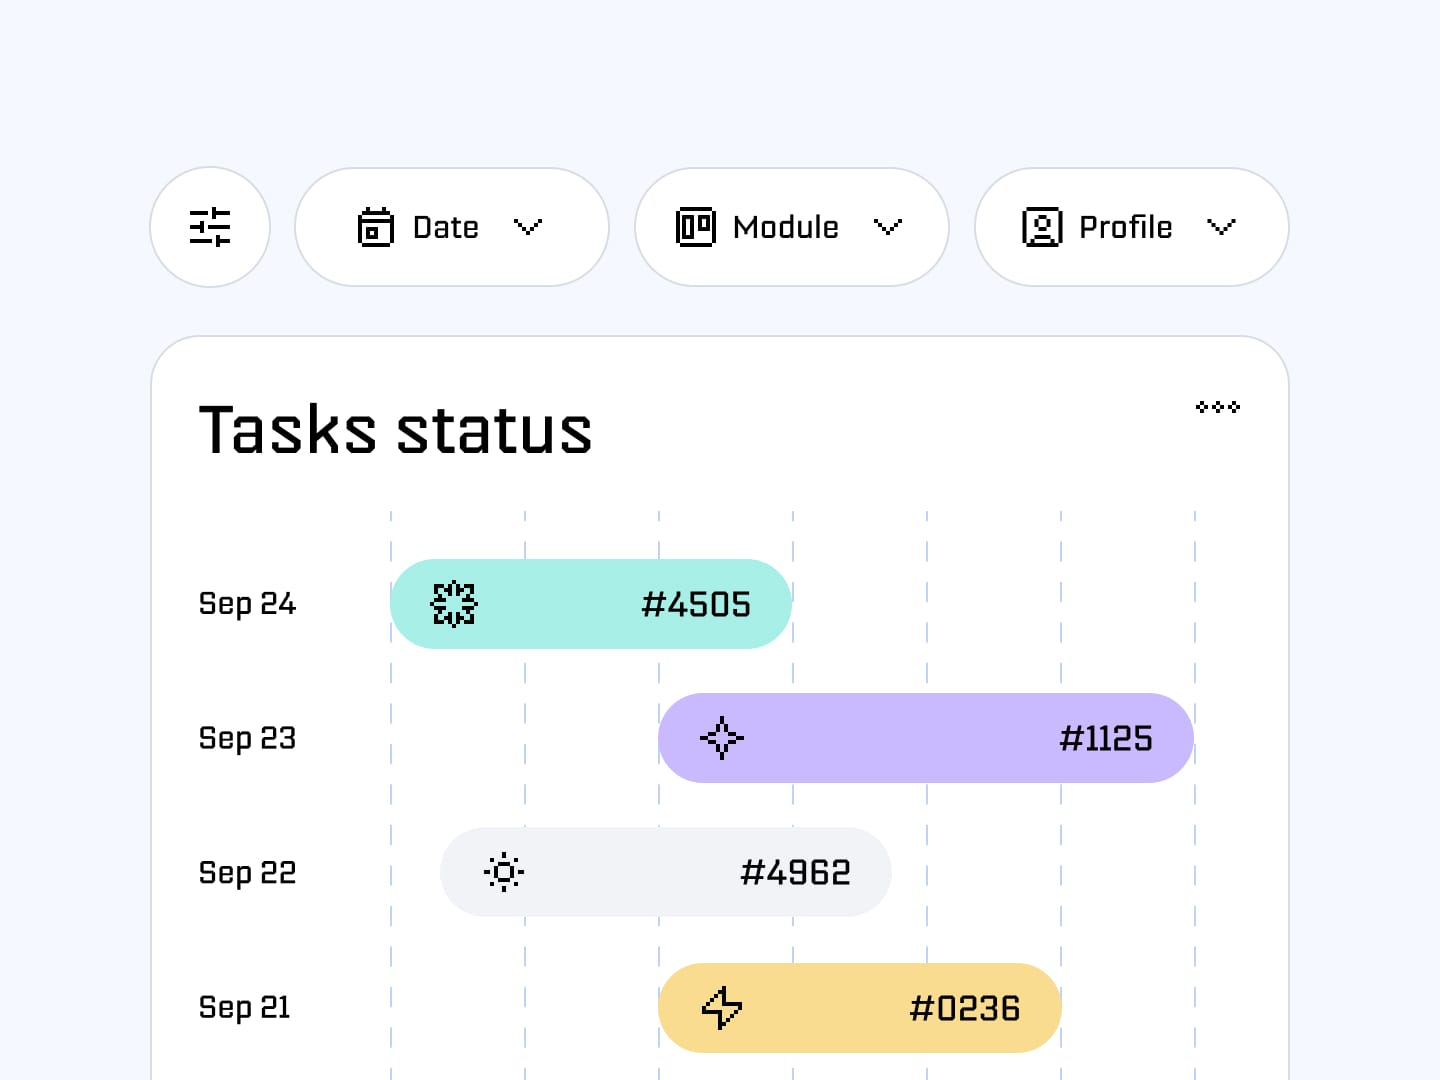This screenshot has width=1440, height=1080.
Task: Click the Sep 21 date label
Action: tap(245, 1007)
